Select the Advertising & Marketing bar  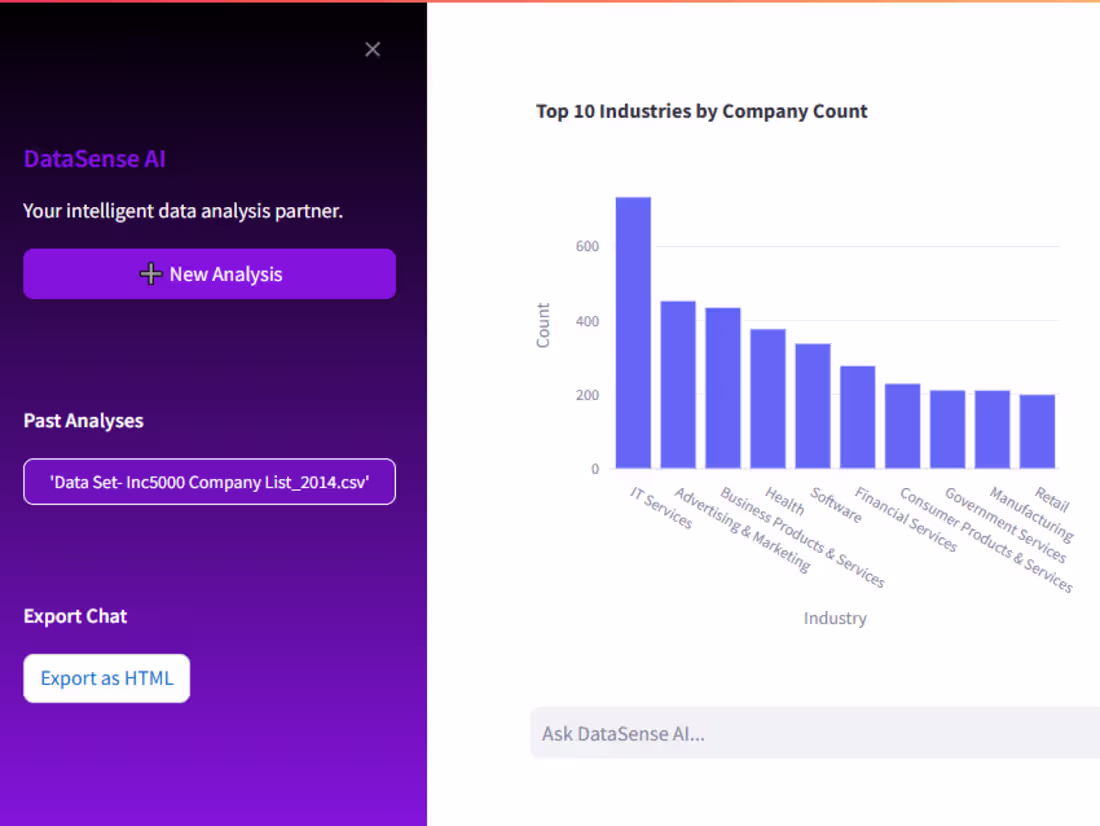(678, 385)
